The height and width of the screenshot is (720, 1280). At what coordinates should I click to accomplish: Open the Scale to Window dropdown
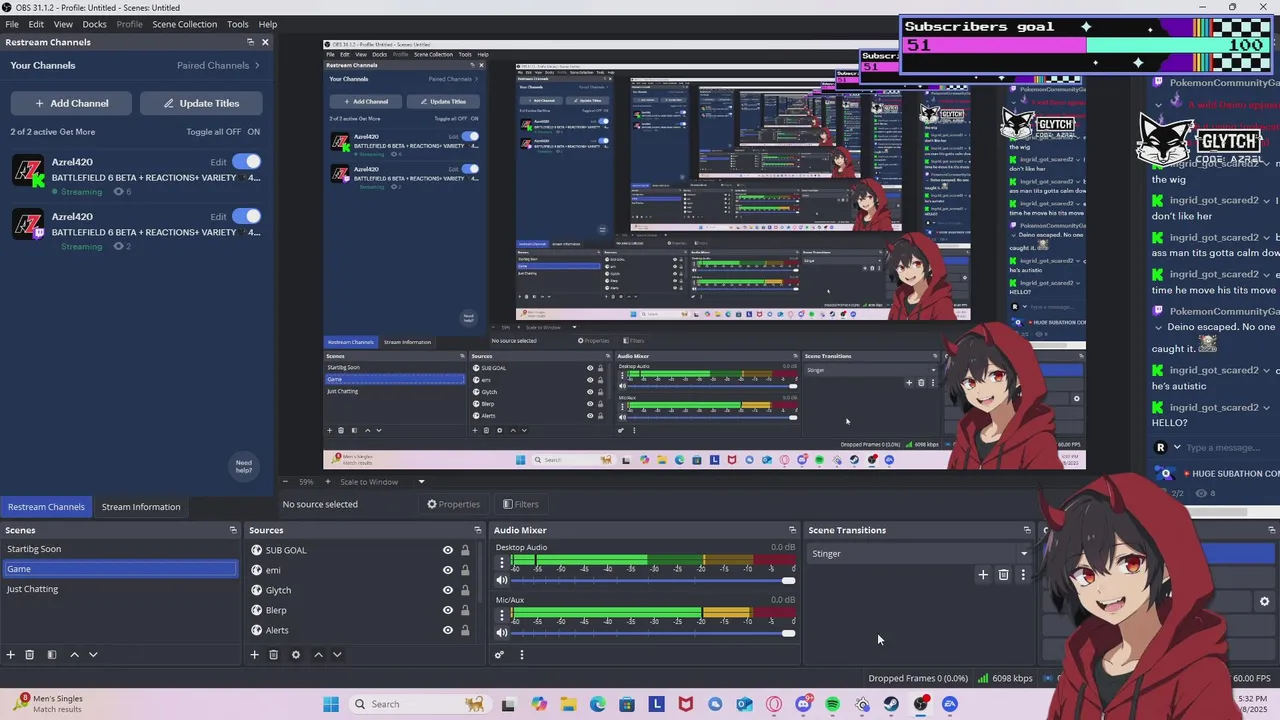382,482
